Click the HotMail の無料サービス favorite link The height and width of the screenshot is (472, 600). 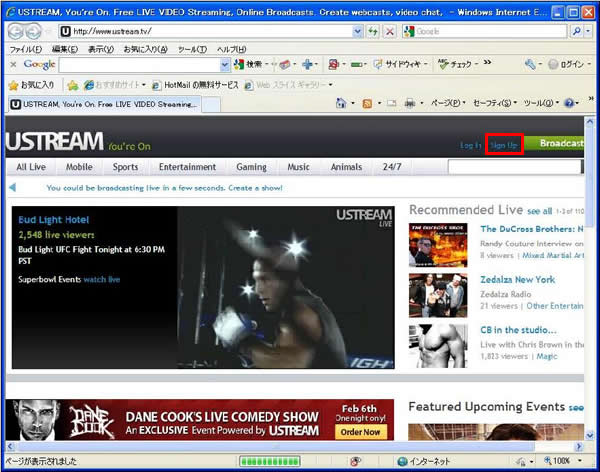(x=196, y=85)
